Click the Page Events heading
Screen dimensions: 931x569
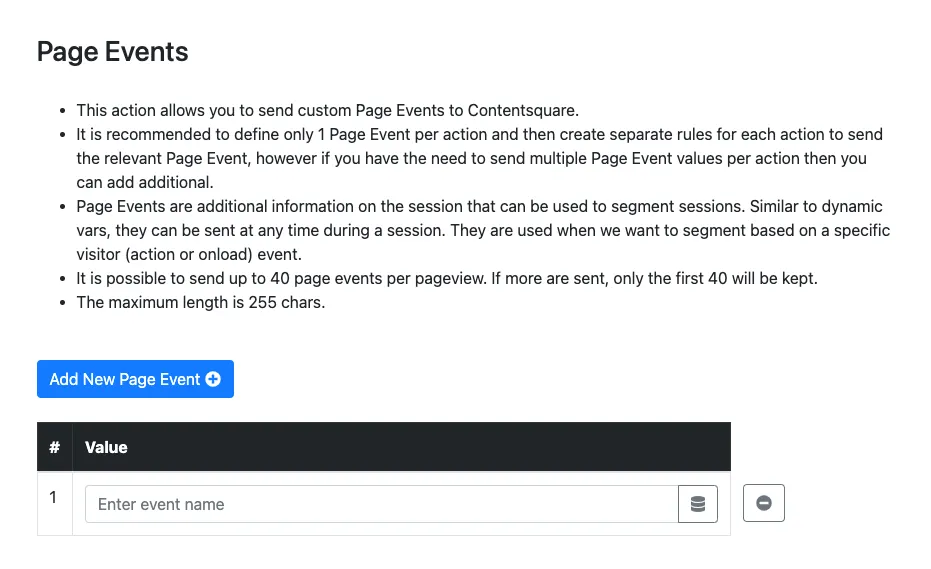pyautogui.click(x=113, y=52)
